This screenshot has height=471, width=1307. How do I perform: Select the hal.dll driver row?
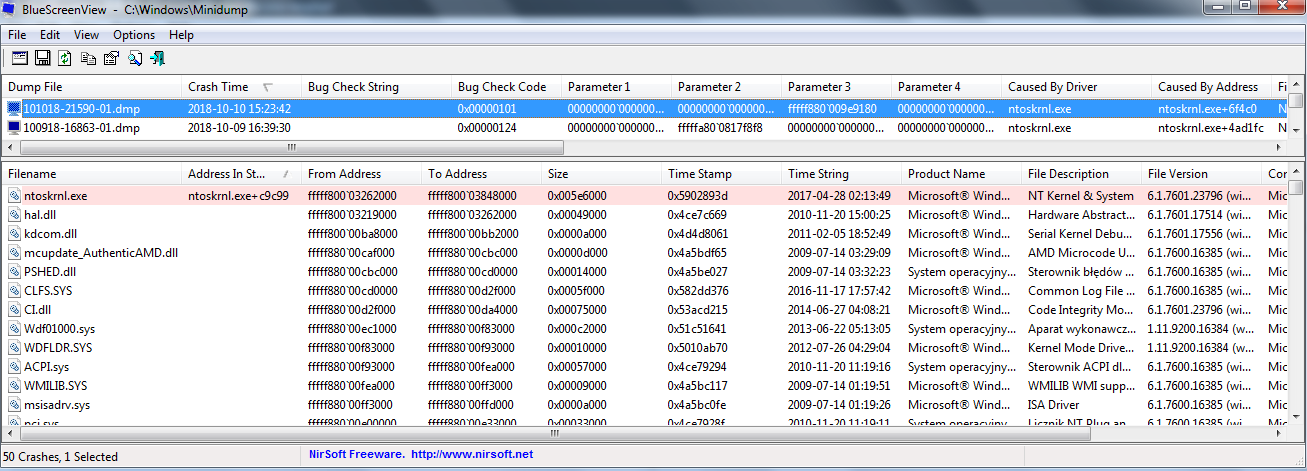tap(644, 215)
